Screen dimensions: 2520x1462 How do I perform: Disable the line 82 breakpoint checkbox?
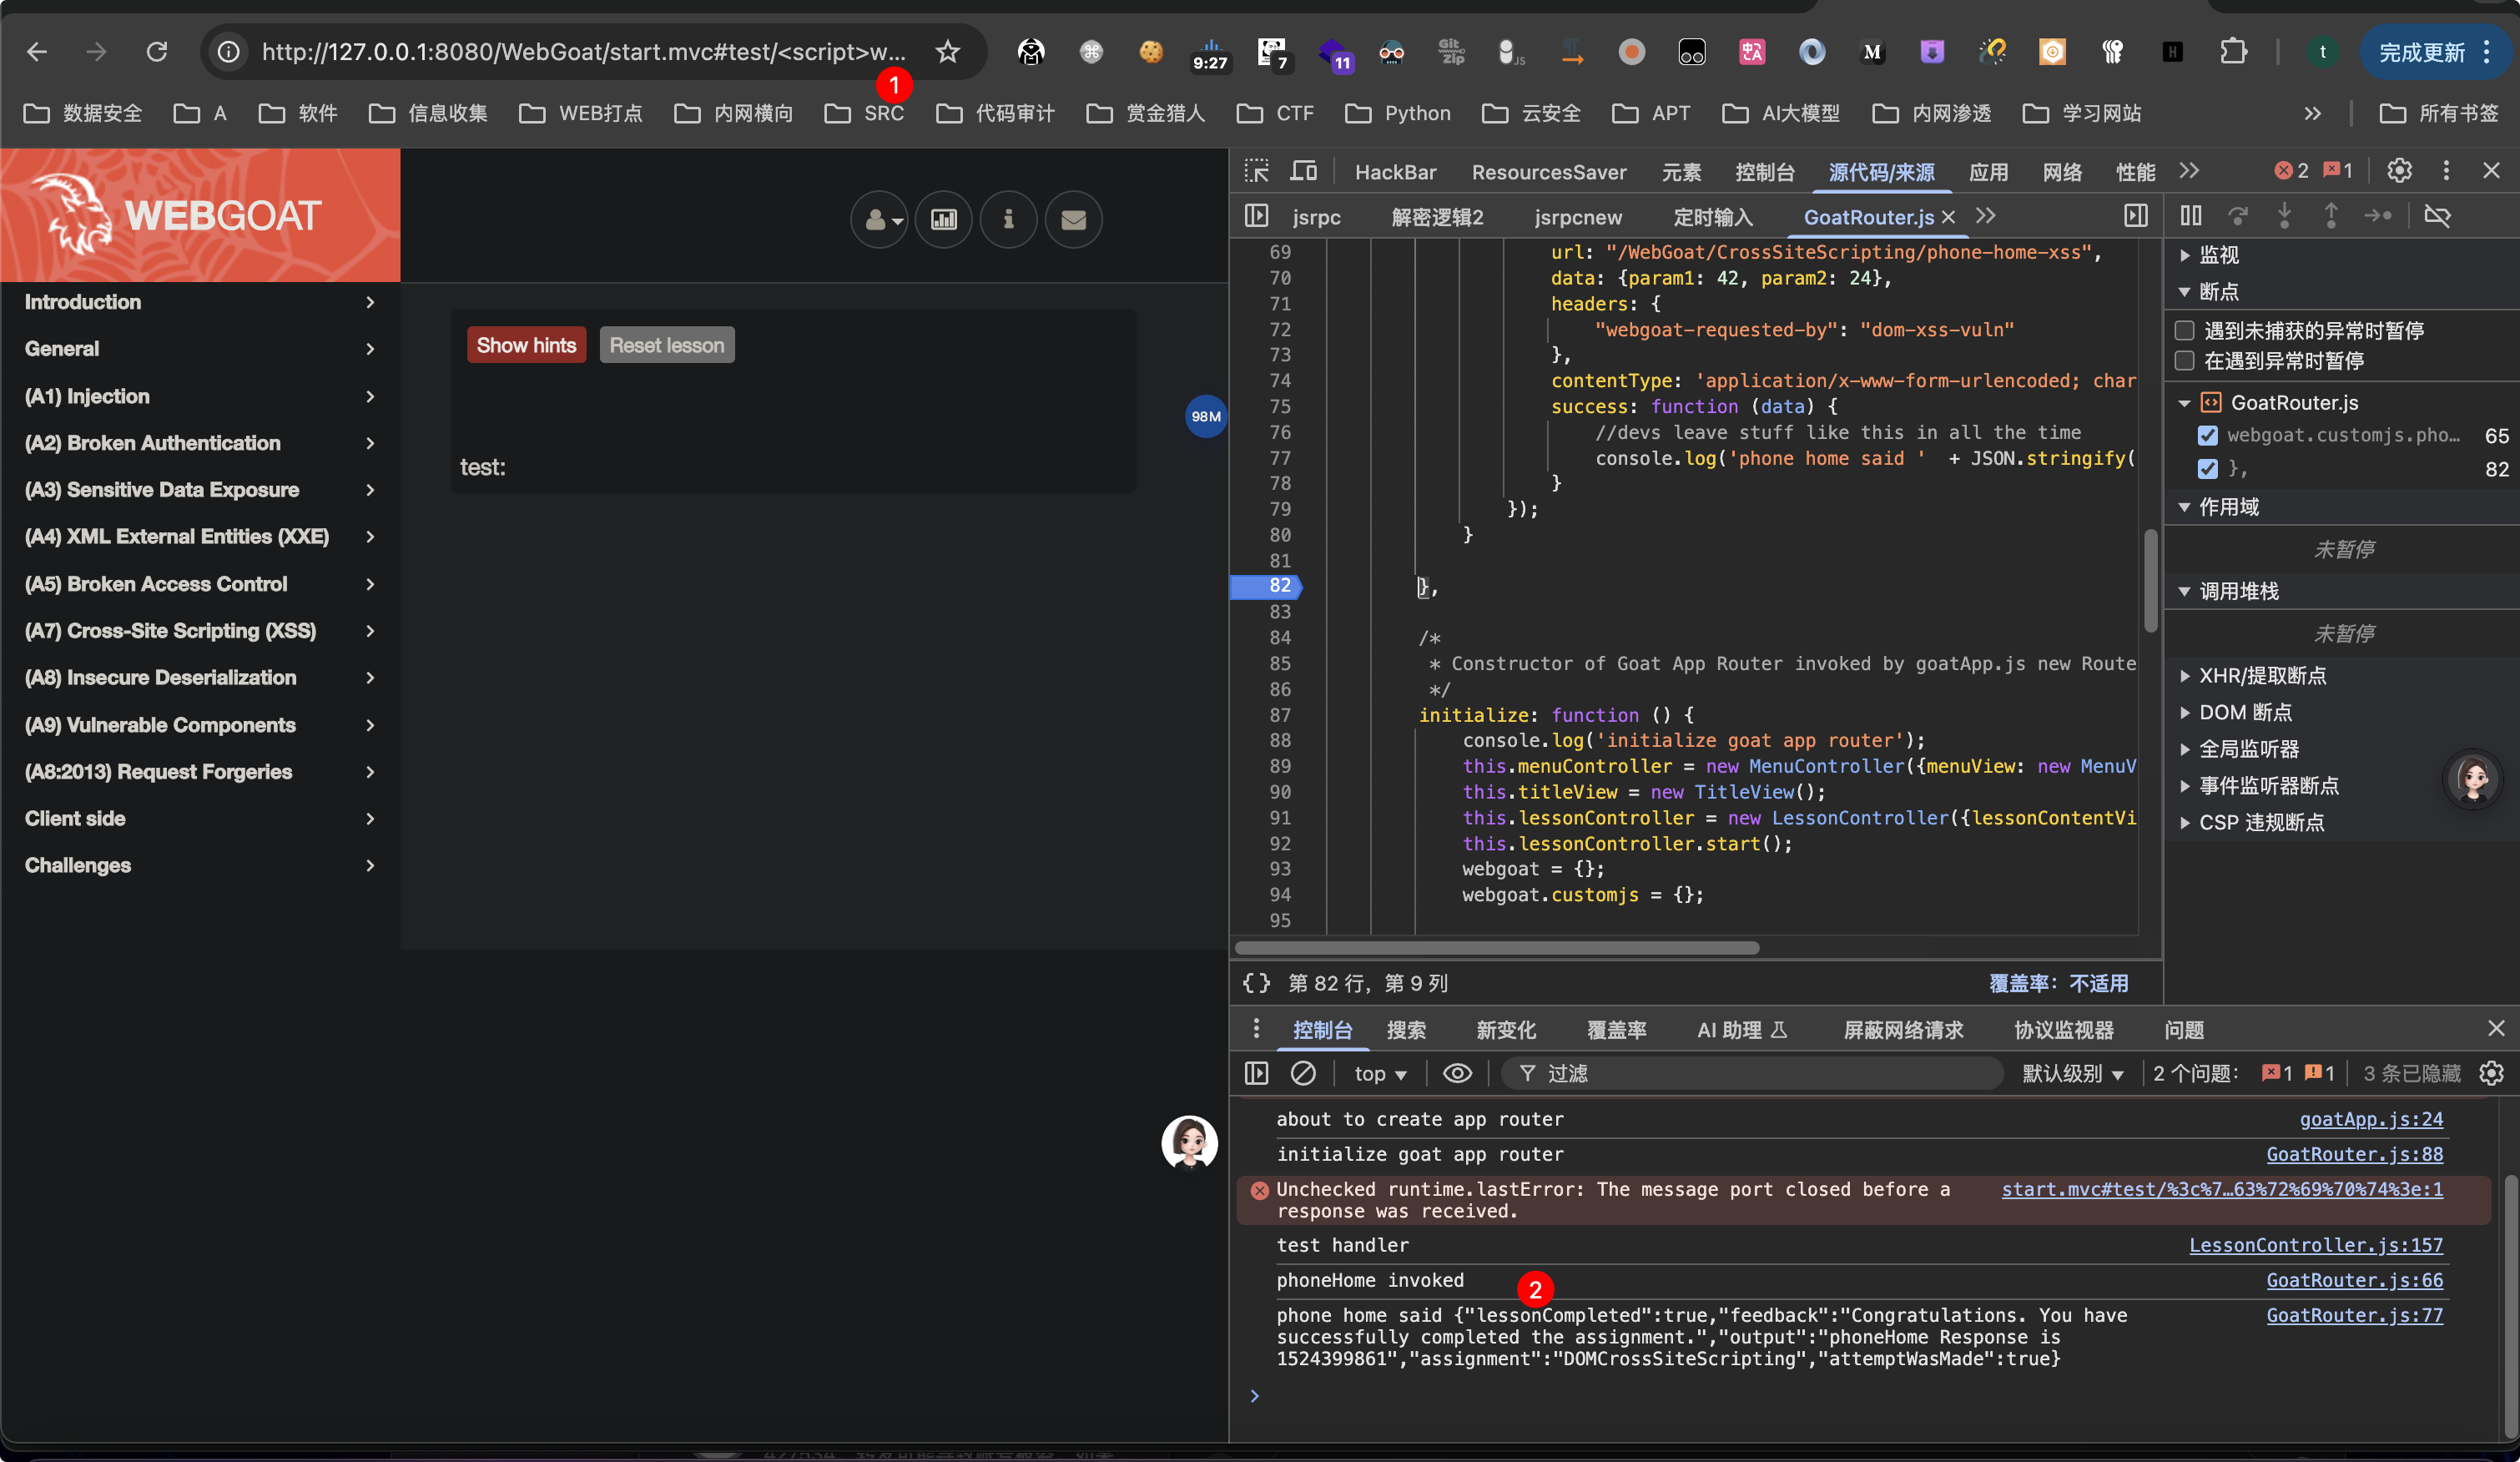(x=2207, y=468)
